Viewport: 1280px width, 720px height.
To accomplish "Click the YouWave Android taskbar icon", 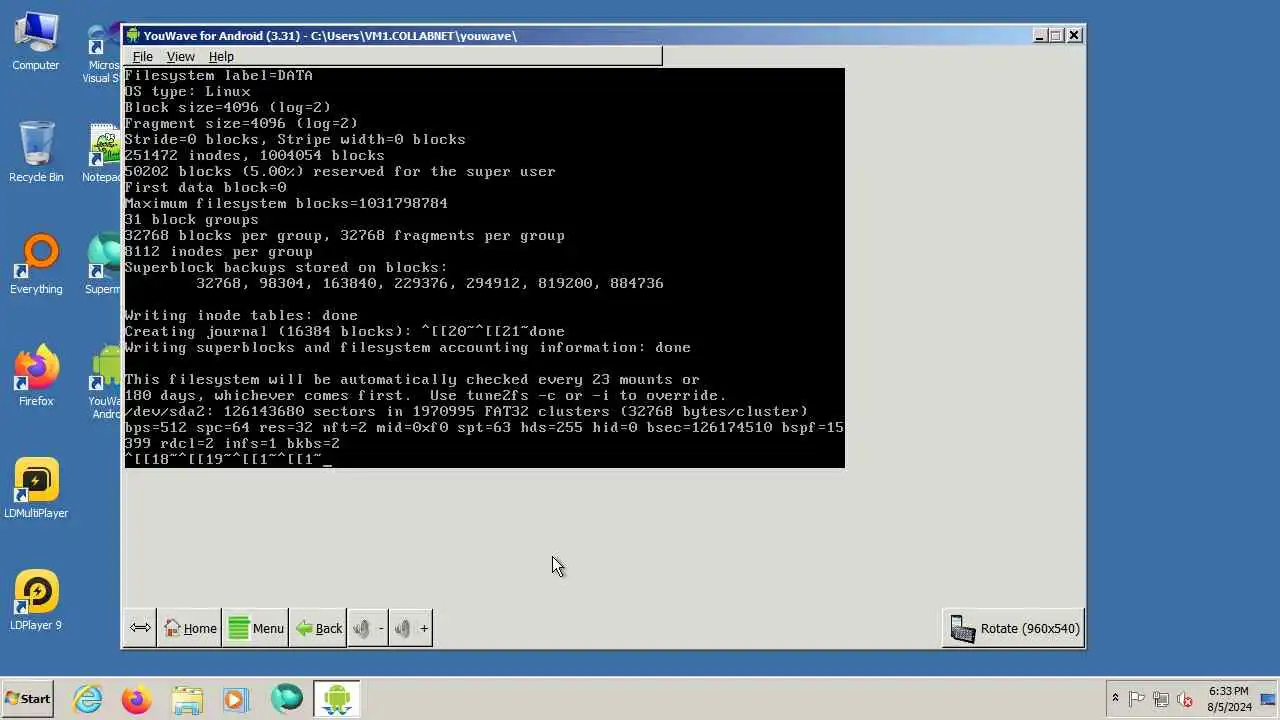I will tap(336, 699).
